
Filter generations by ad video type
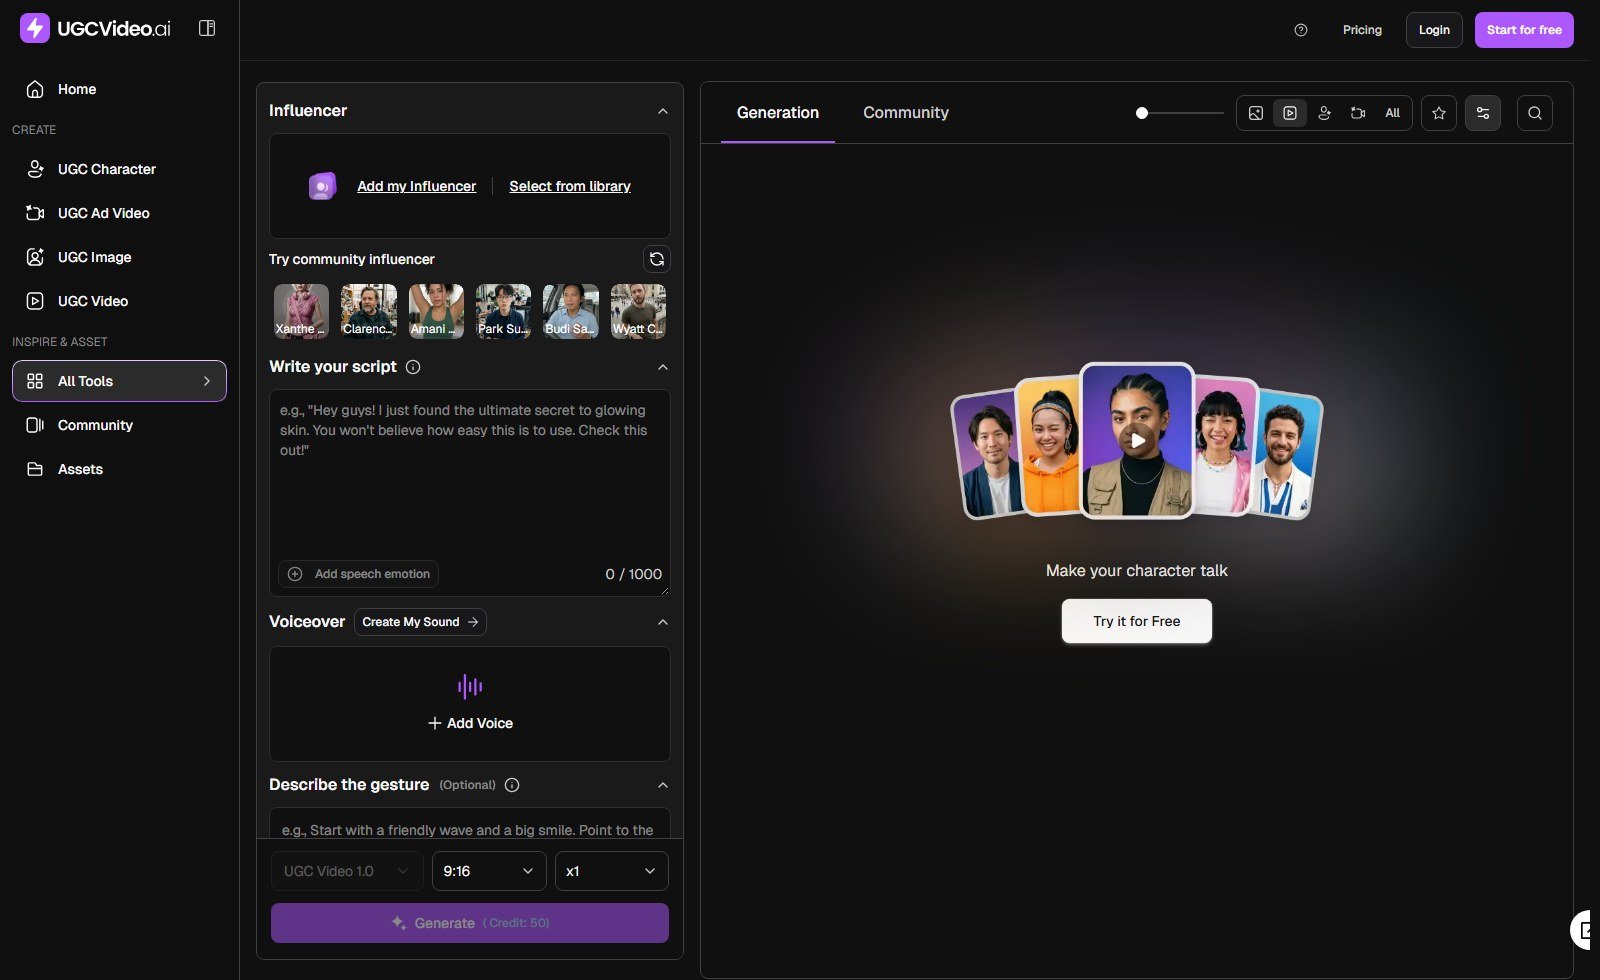click(1358, 113)
